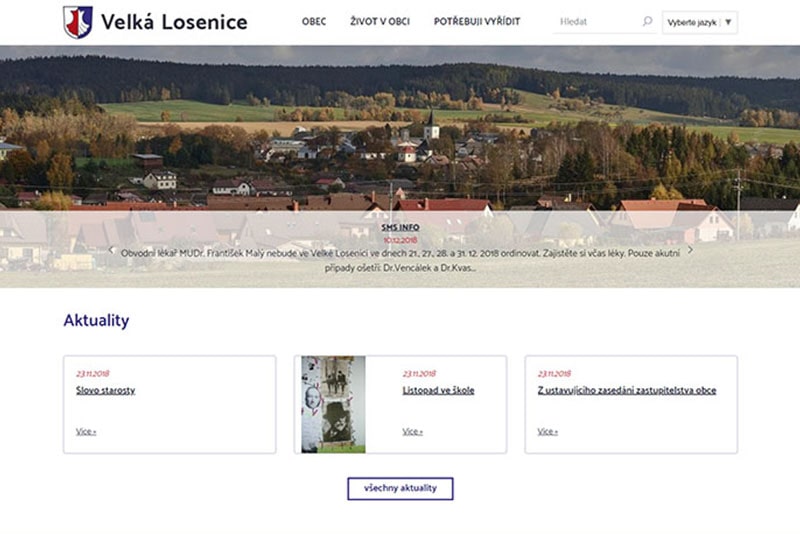Click the Velká Losenice coat of arms logo

click(x=78, y=22)
